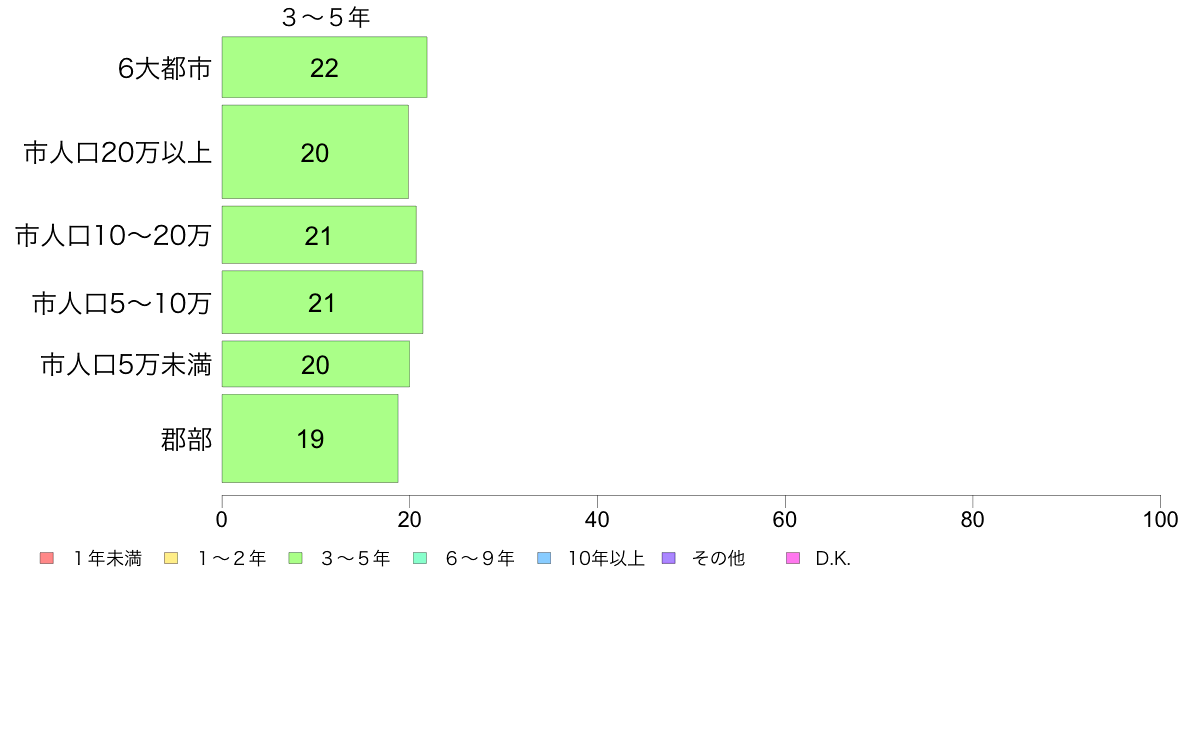The height and width of the screenshot is (736, 1188).
Task: Click the purple その他 legend swatch
Action: [x=668, y=559]
